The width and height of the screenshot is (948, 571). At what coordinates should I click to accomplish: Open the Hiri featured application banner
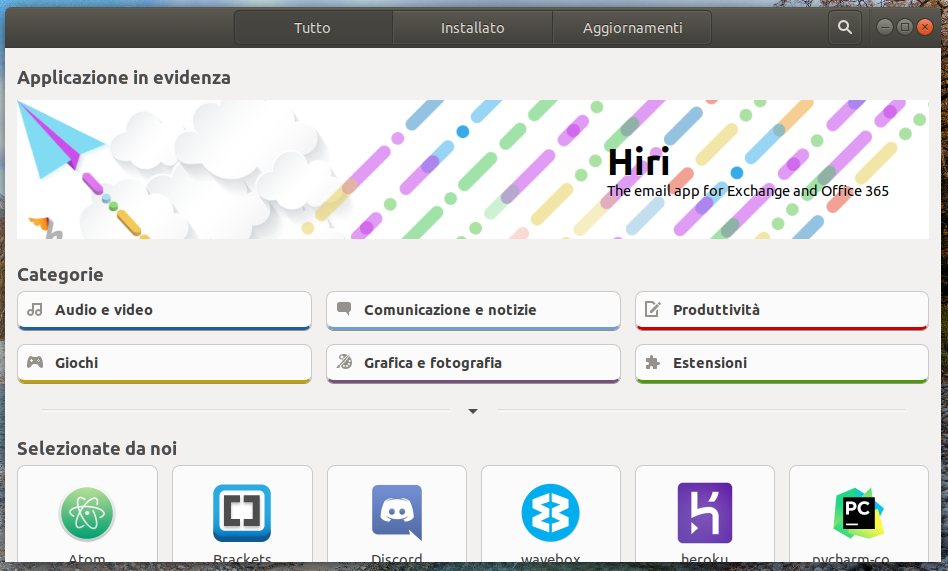[x=473, y=169]
